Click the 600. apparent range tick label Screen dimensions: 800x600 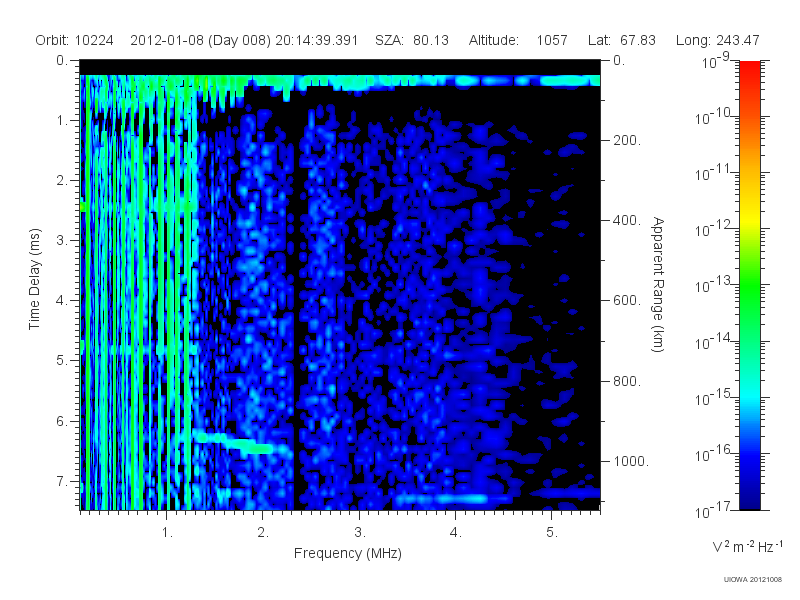point(627,301)
